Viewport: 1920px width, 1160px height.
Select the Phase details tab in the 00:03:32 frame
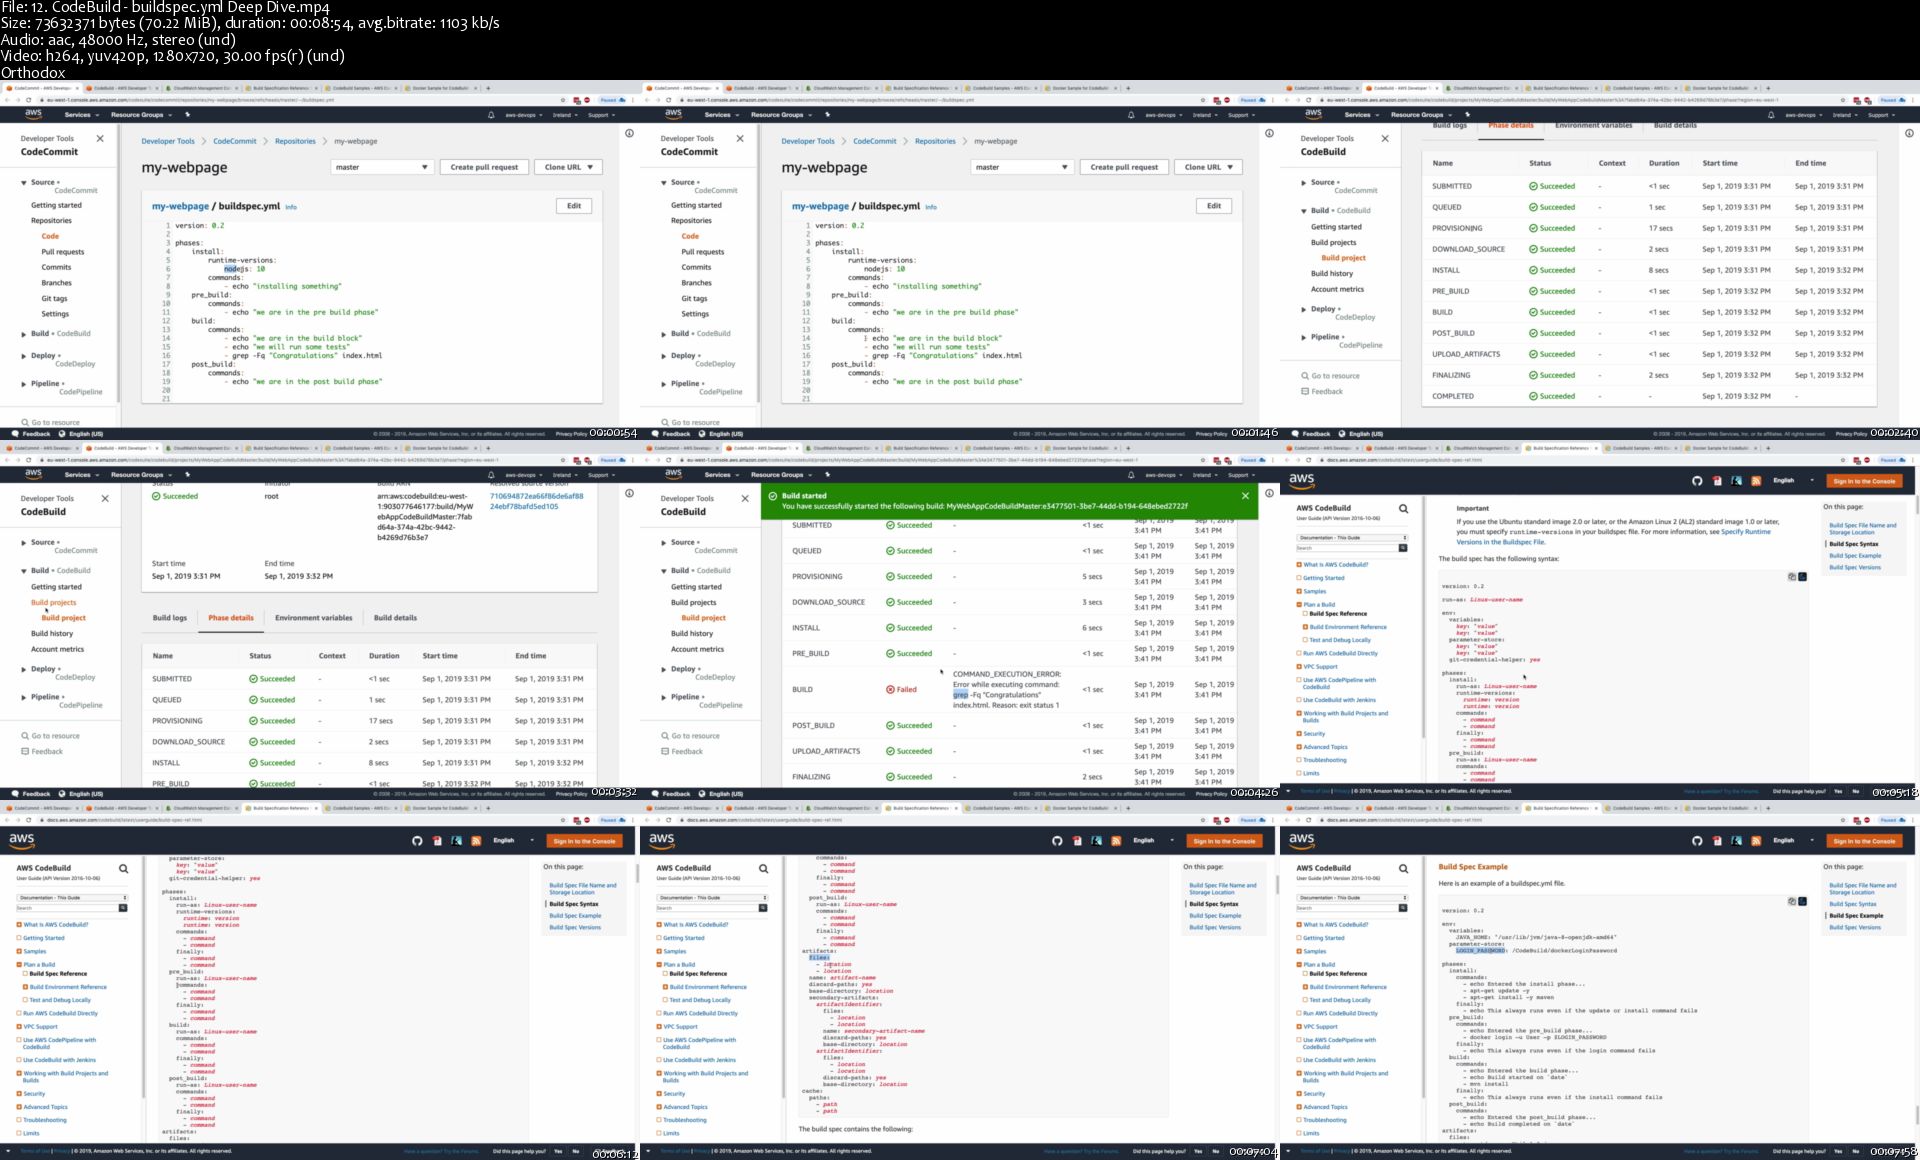pos(231,618)
